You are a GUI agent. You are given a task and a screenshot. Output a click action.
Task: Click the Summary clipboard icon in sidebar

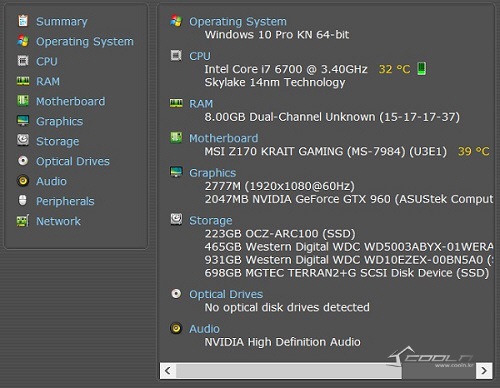point(23,21)
